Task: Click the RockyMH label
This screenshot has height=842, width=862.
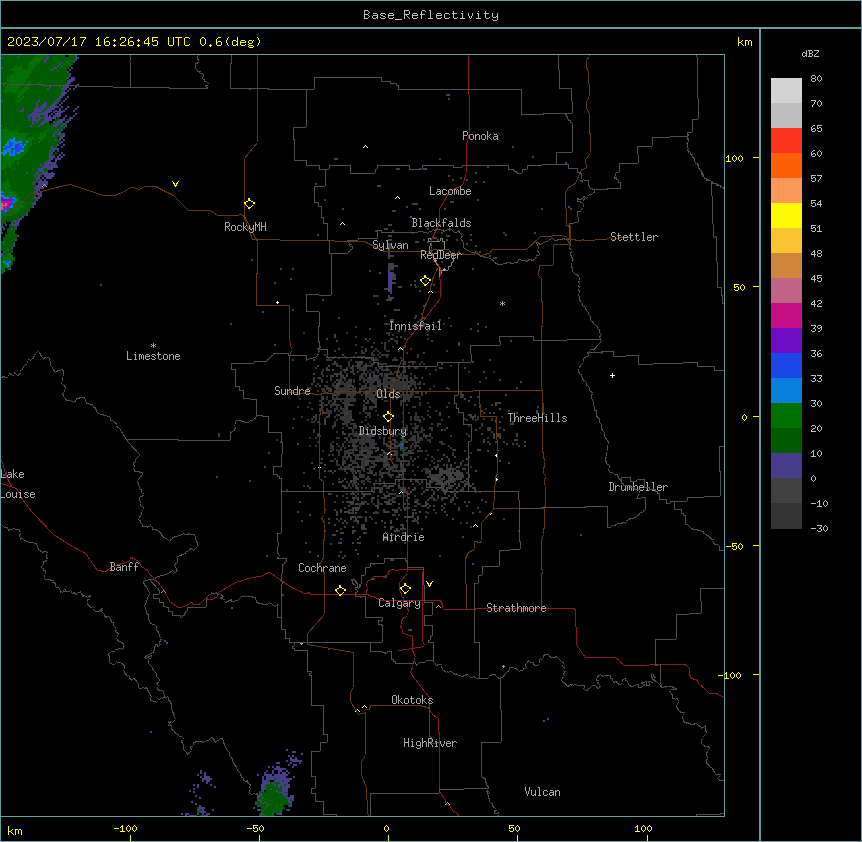Action: point(245,227)
